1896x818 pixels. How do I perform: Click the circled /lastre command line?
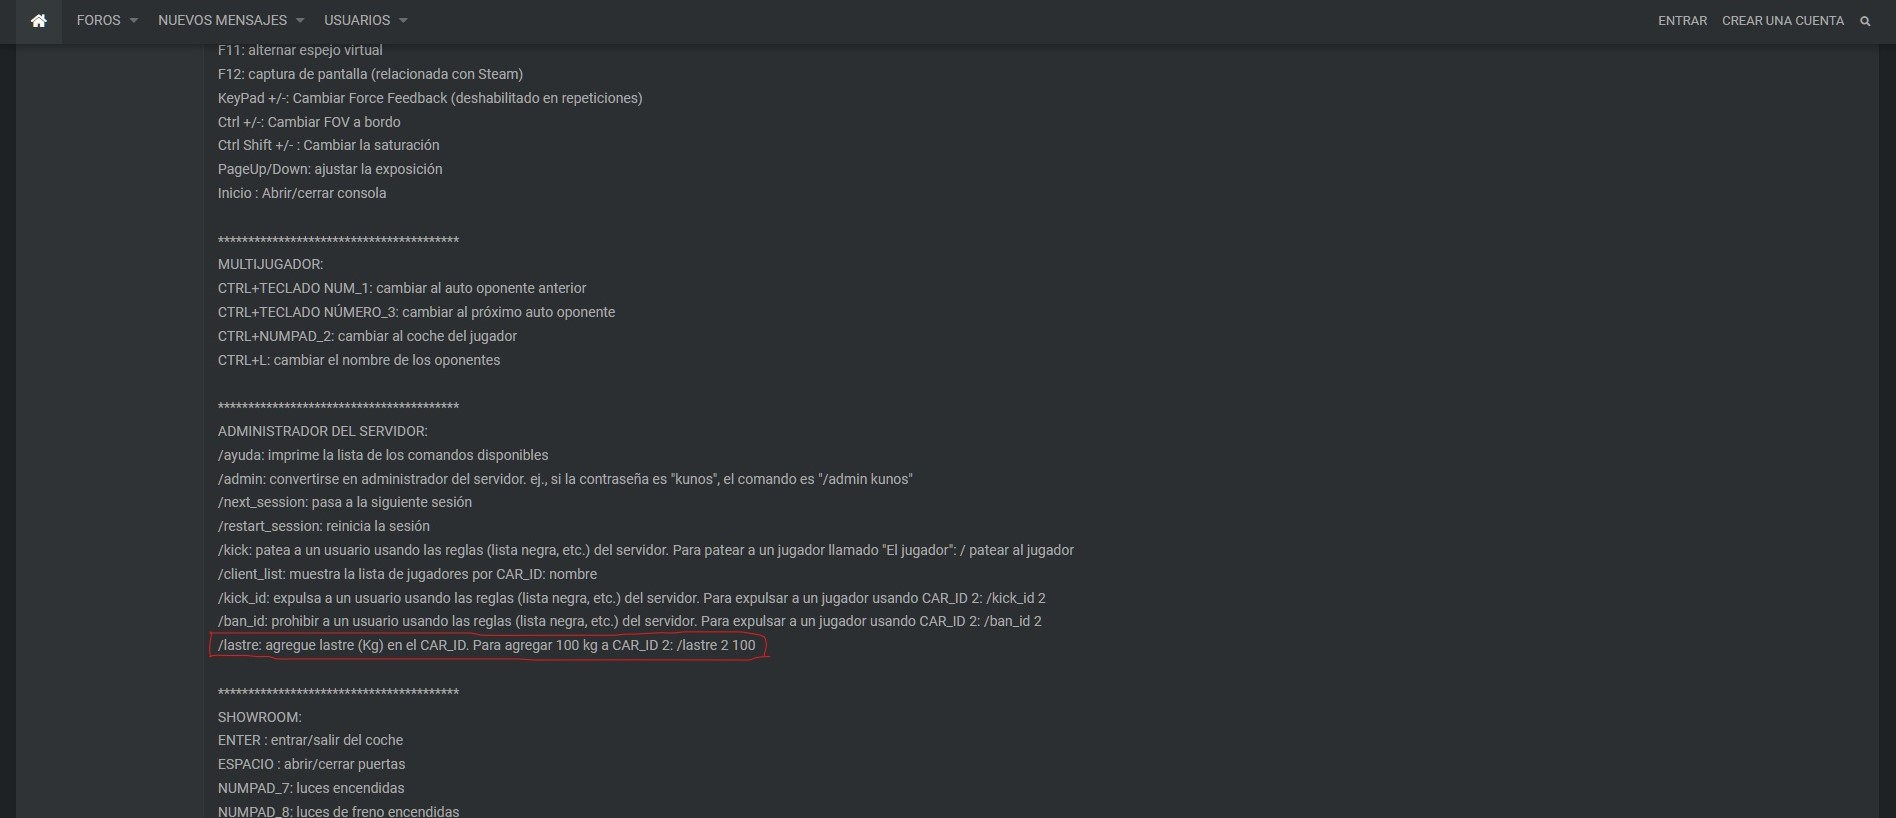pyautogui.click(x=487, y=645)
